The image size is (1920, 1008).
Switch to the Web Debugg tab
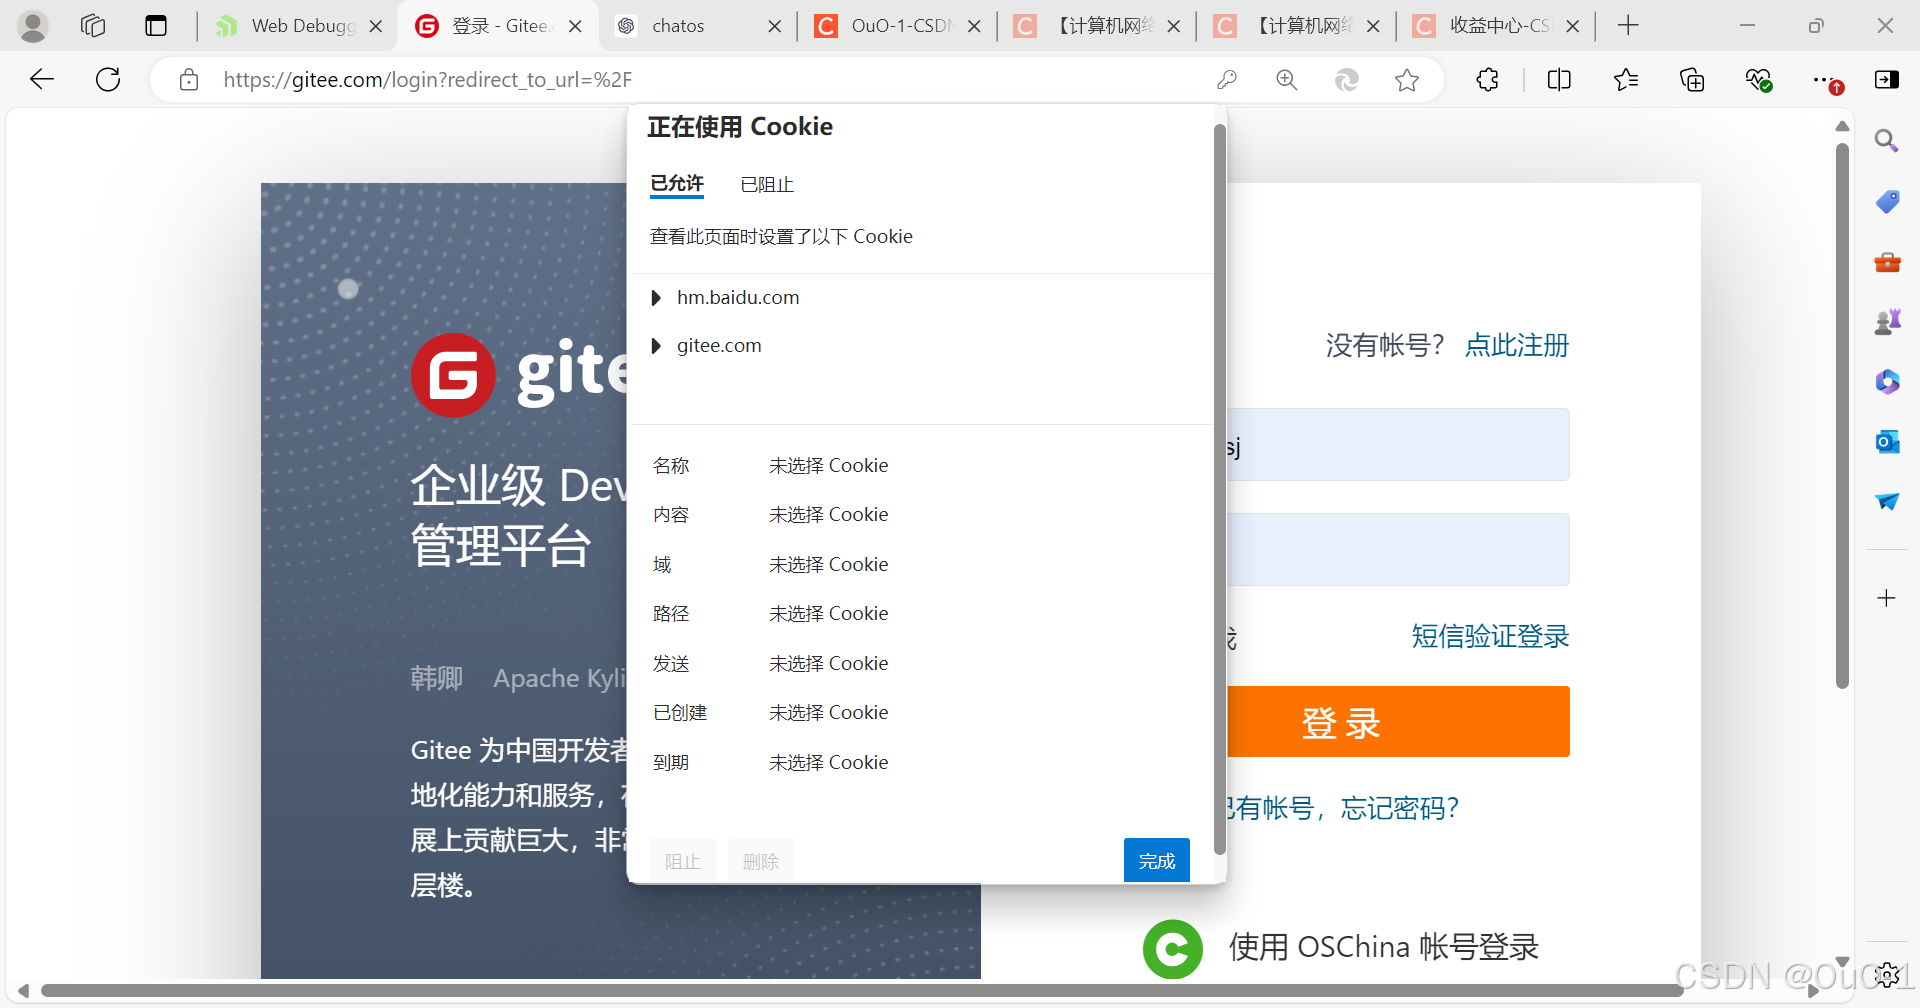[x=299, y=26]
